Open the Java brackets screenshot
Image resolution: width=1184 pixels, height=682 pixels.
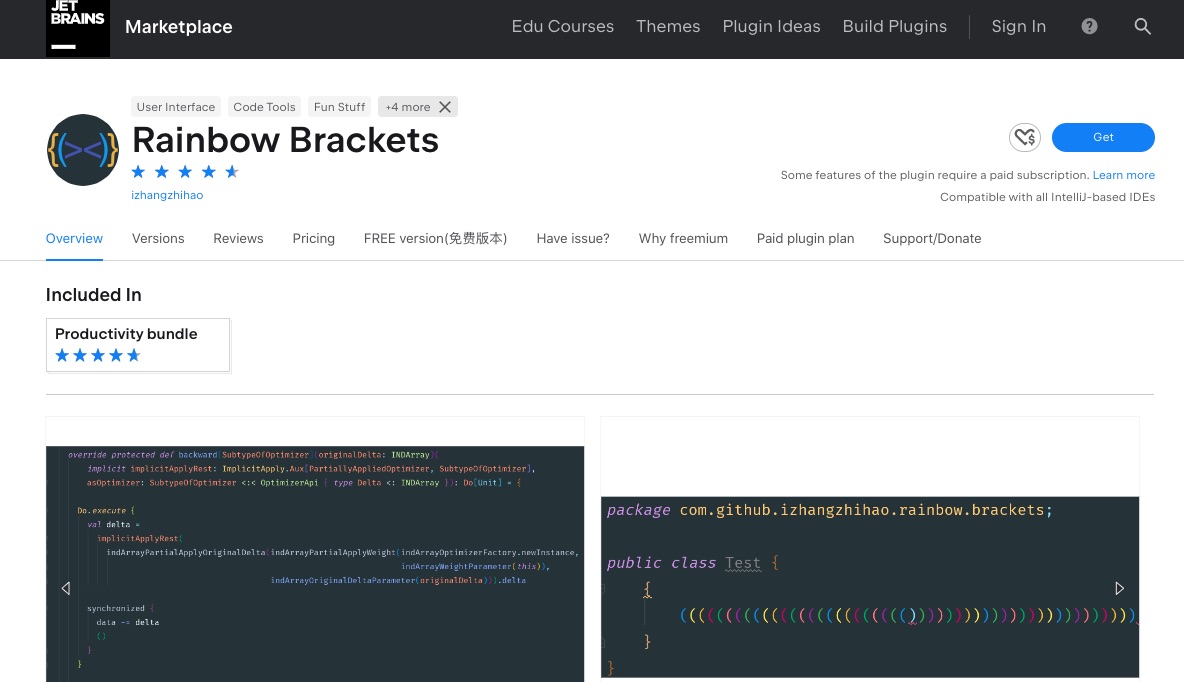870,587
